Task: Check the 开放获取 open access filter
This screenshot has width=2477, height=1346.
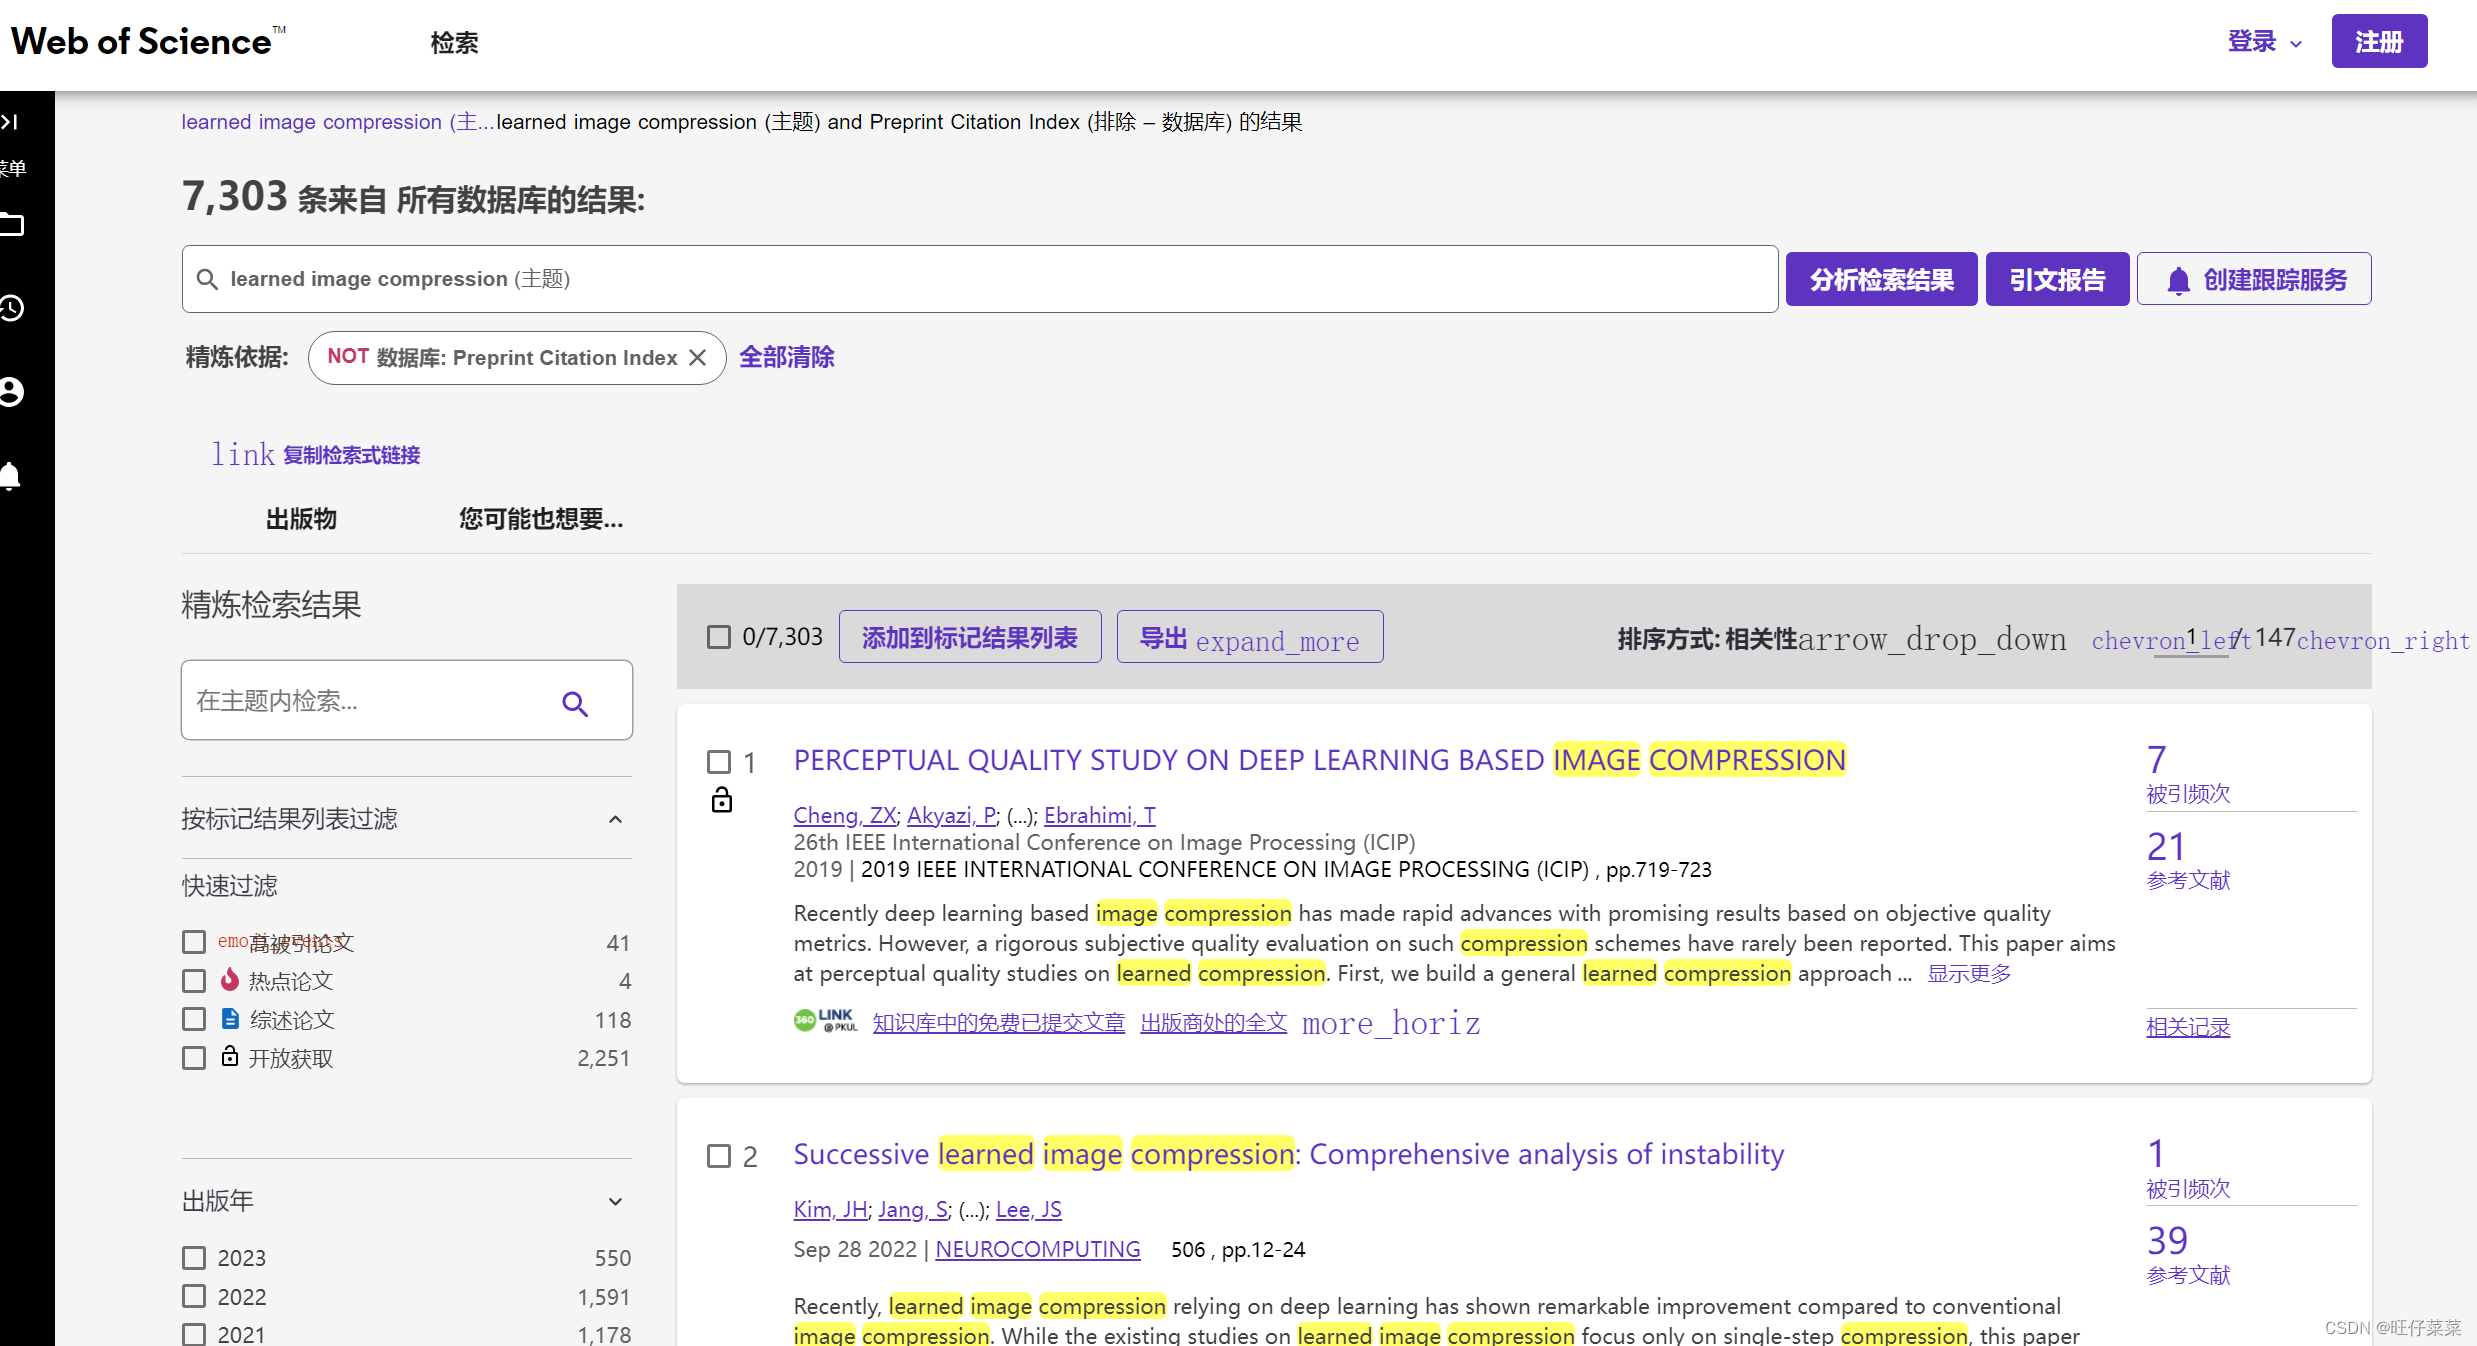Action: (x=194, y=1058)
